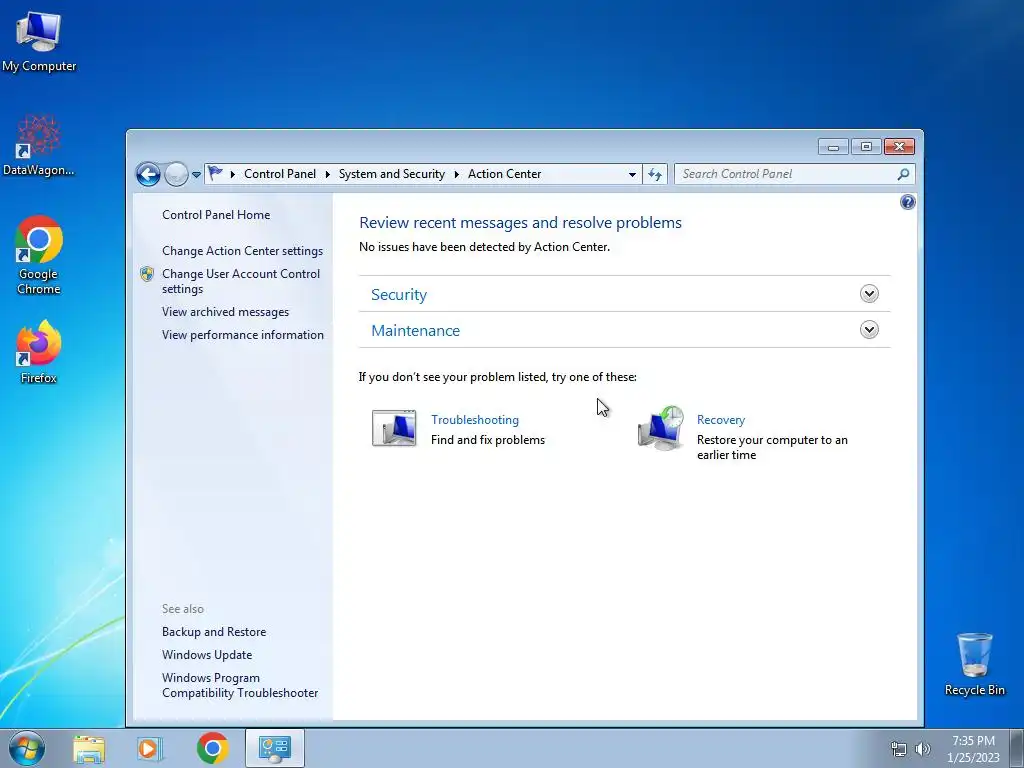1024x768 pixels.
Task: Click the UAC shield icon
Action: [147, 274]
